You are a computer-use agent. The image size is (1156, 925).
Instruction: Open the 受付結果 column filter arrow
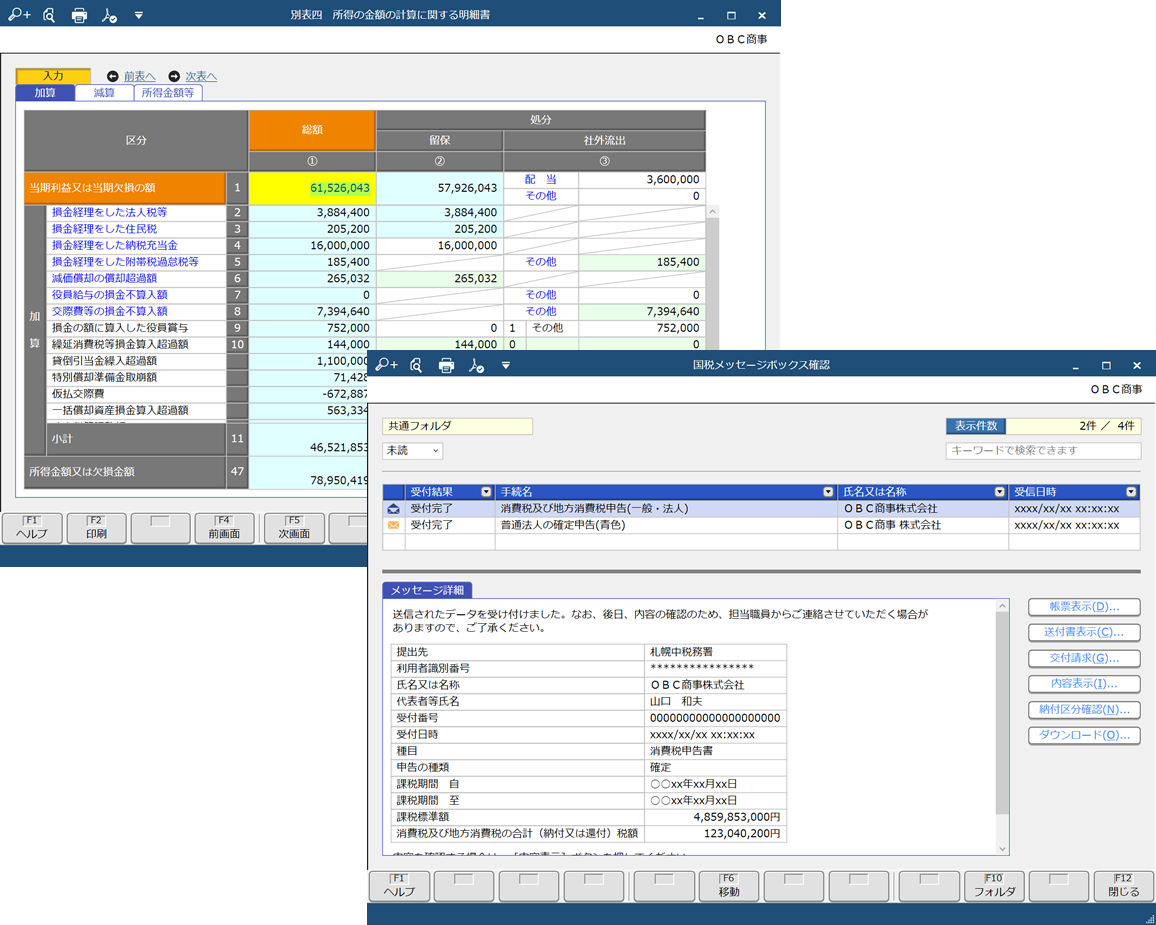(x=486, y=492)
